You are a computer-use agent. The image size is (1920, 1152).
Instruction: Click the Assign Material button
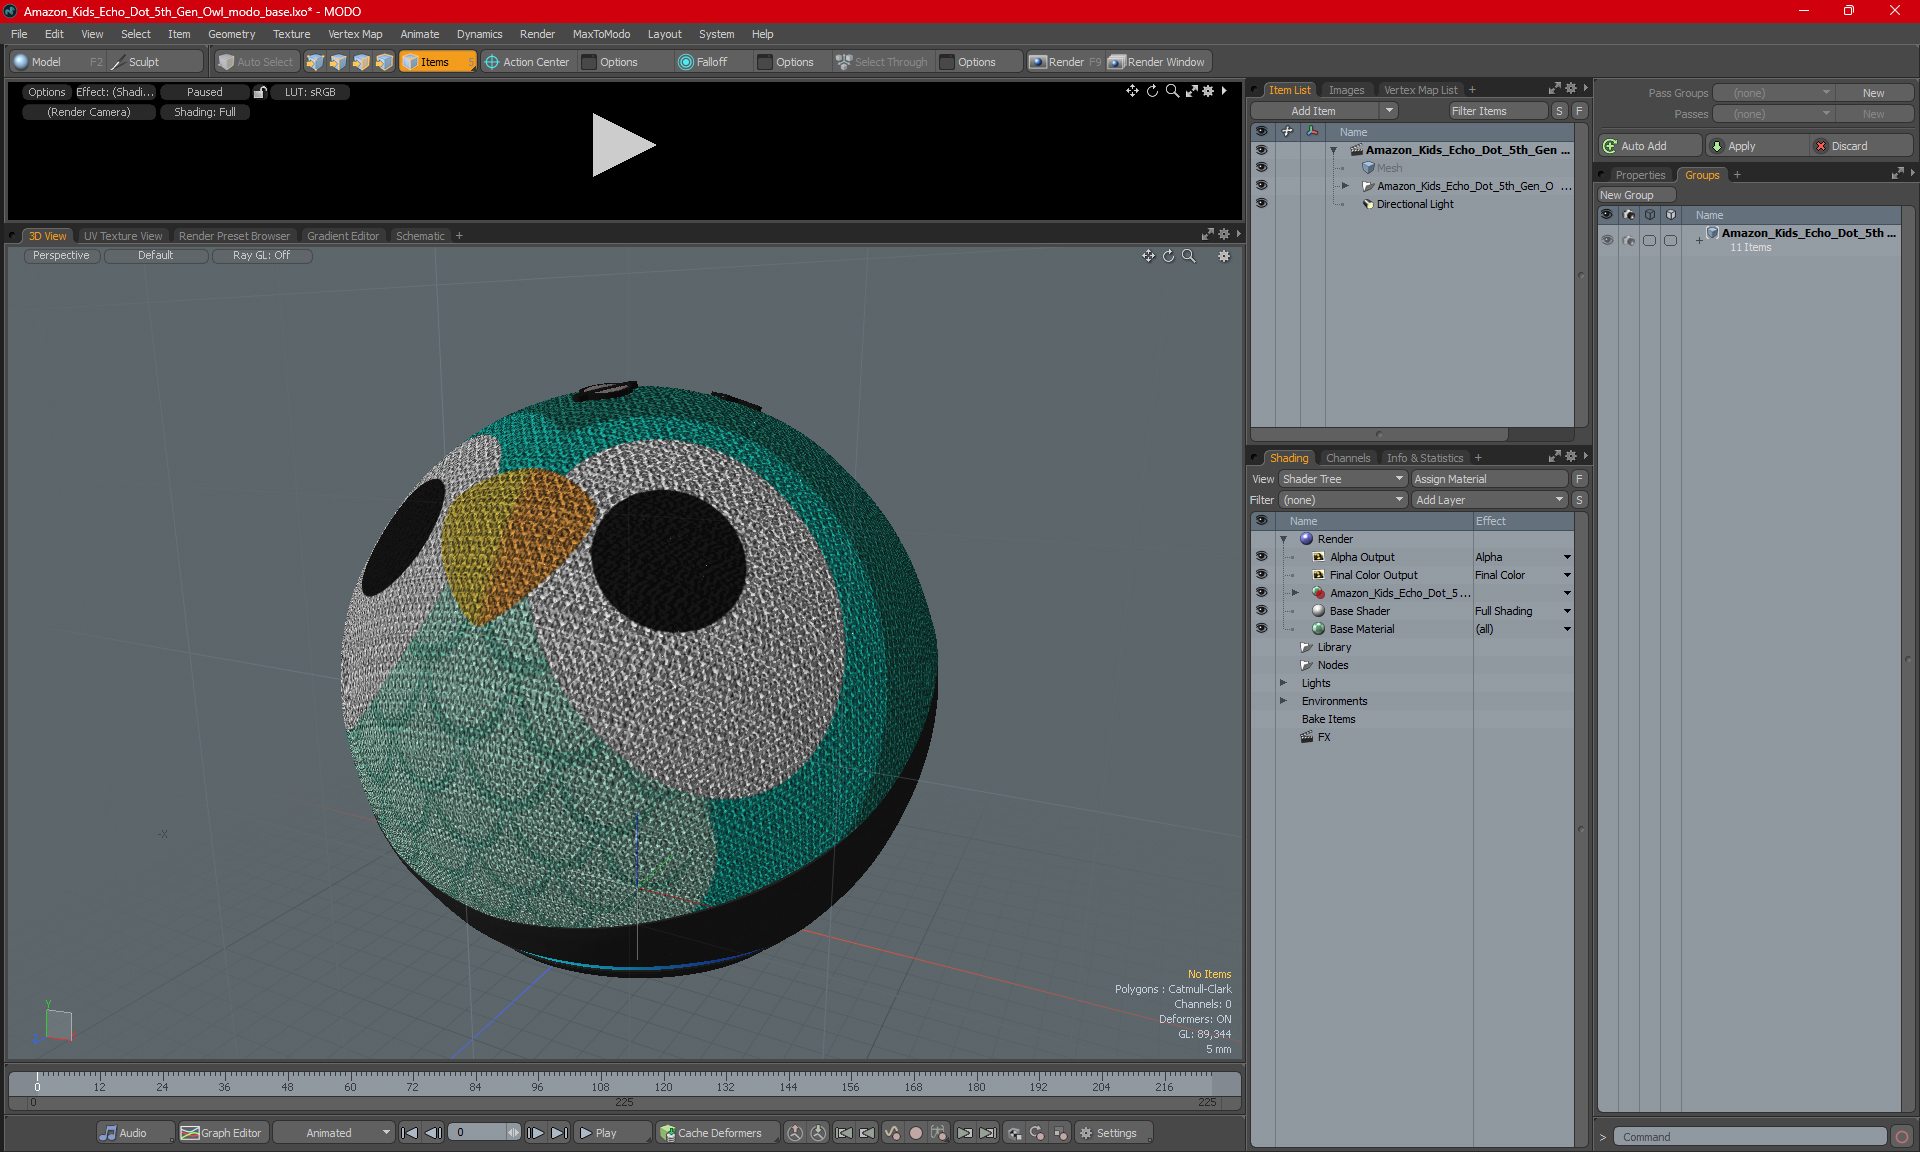tap(1488, 479)
